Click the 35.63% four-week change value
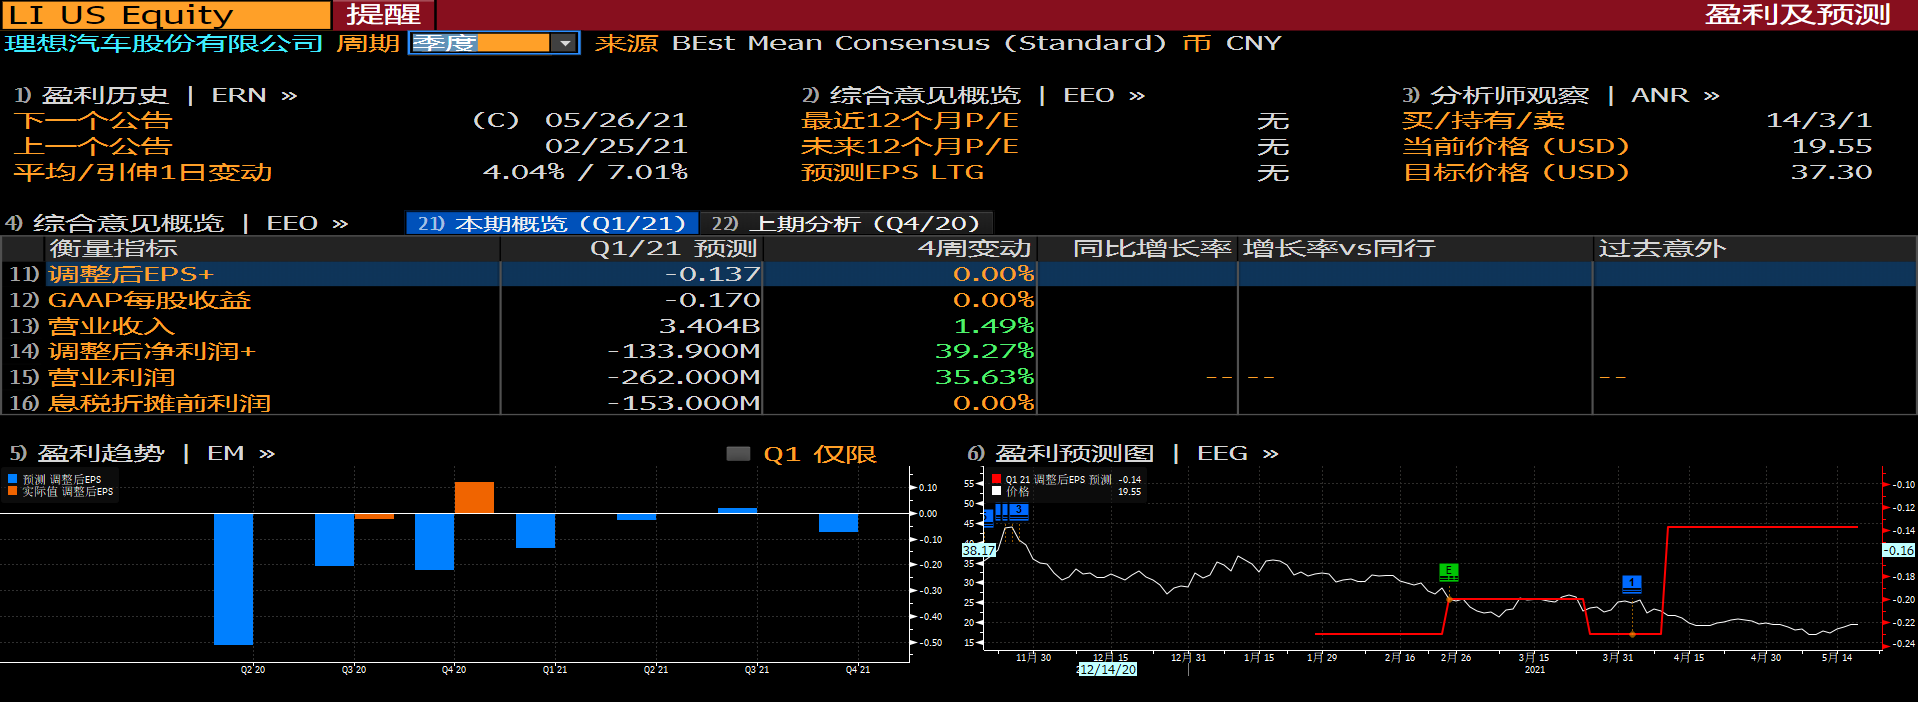This screenshot has width=1918, height=702. coord(984,377)
